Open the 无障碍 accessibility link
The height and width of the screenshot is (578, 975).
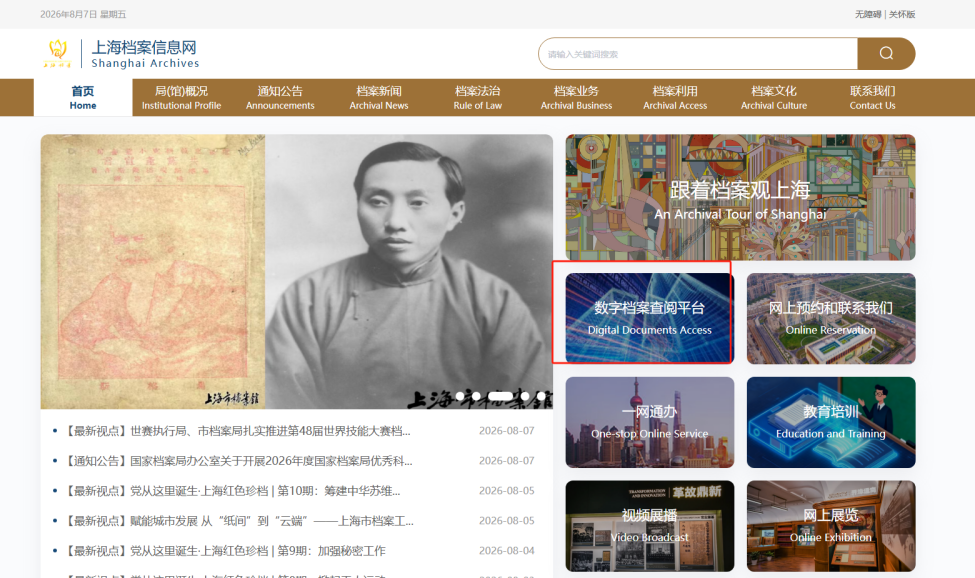coord(867,14)
